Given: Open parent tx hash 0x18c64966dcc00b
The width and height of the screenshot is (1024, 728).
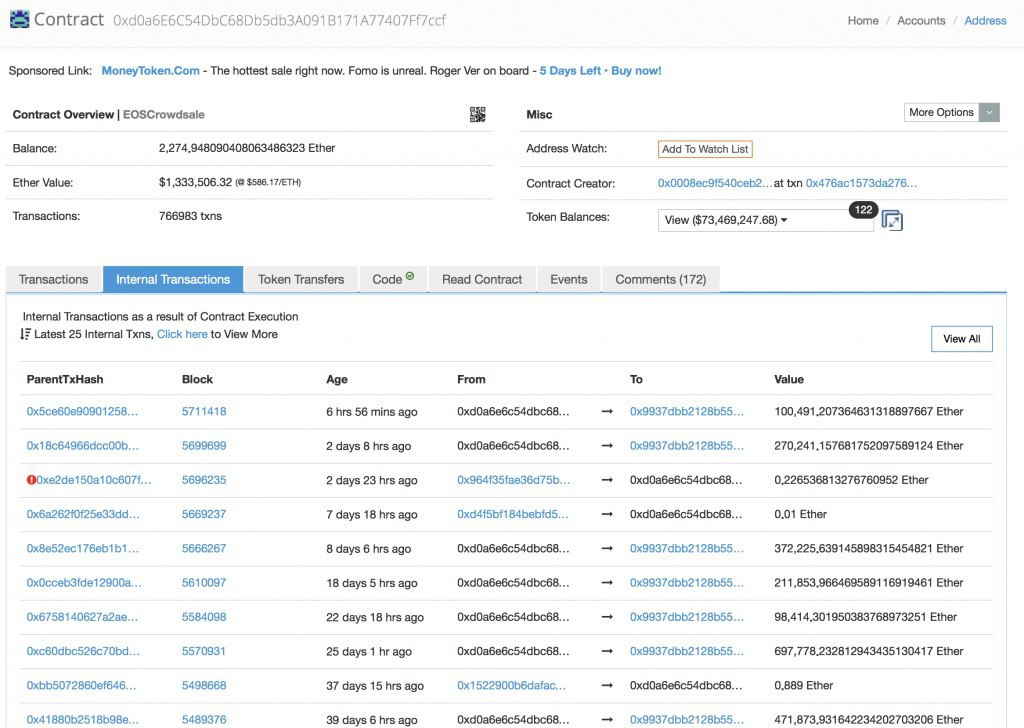Looking at the screenshot, I should (x=83, y=446).
